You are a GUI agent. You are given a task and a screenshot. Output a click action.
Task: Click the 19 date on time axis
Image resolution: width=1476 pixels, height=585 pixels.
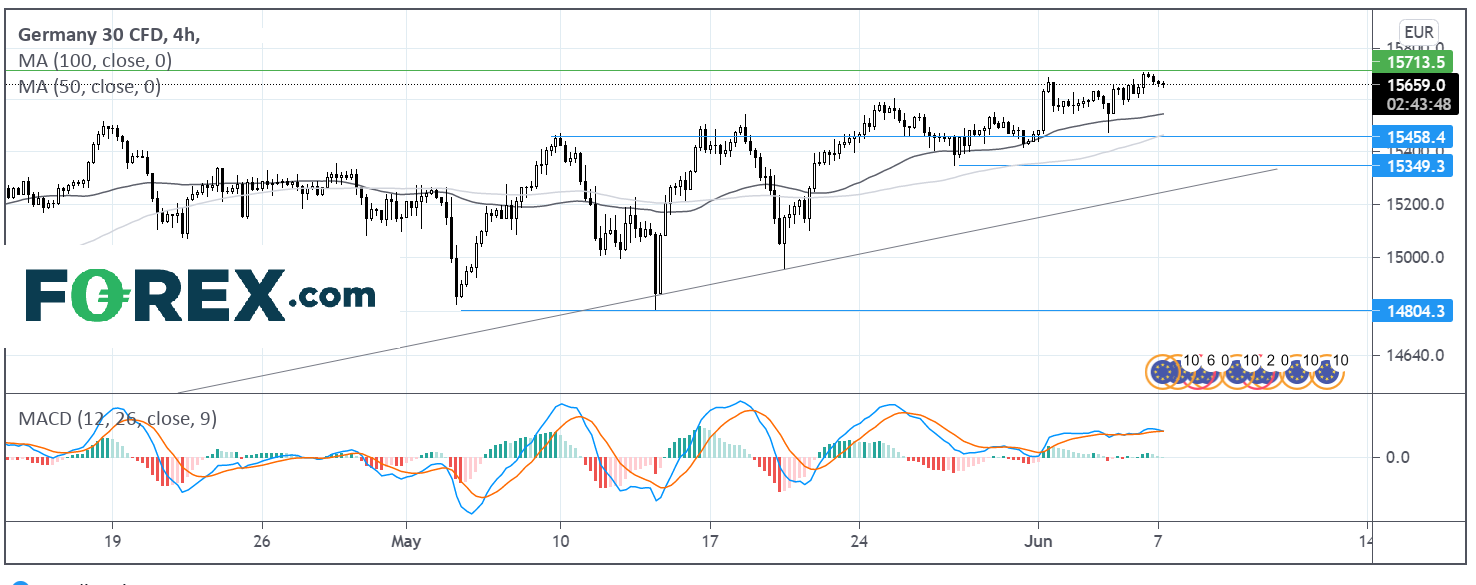112,540
